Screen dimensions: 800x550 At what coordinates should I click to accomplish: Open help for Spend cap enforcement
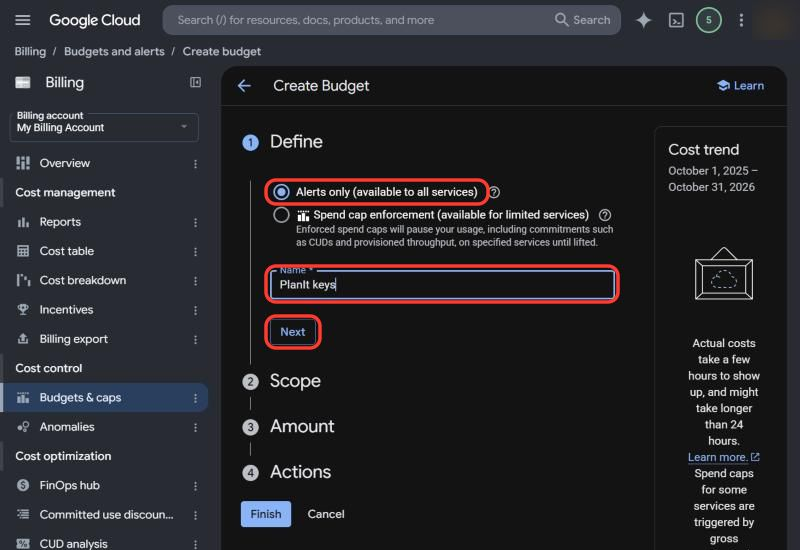(605, 215)
